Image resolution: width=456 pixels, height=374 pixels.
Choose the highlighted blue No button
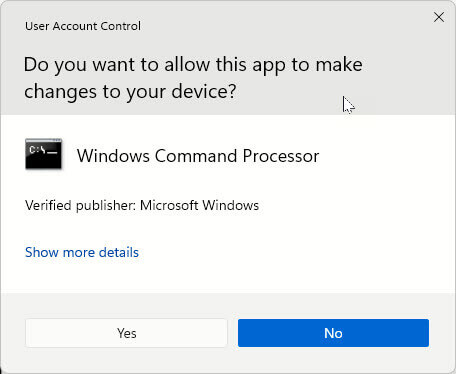[x=333, y=333]
